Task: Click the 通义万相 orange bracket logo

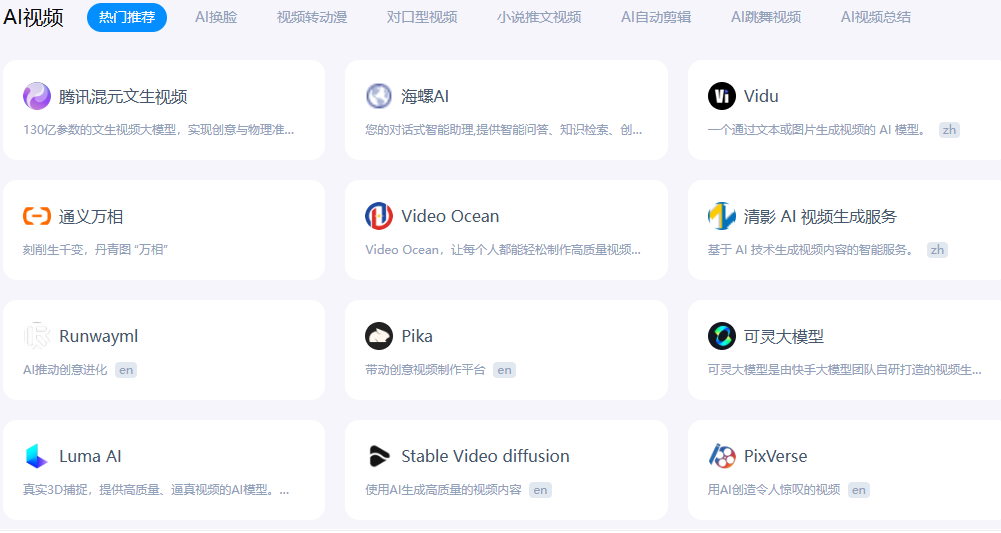Action: point(37,216)
